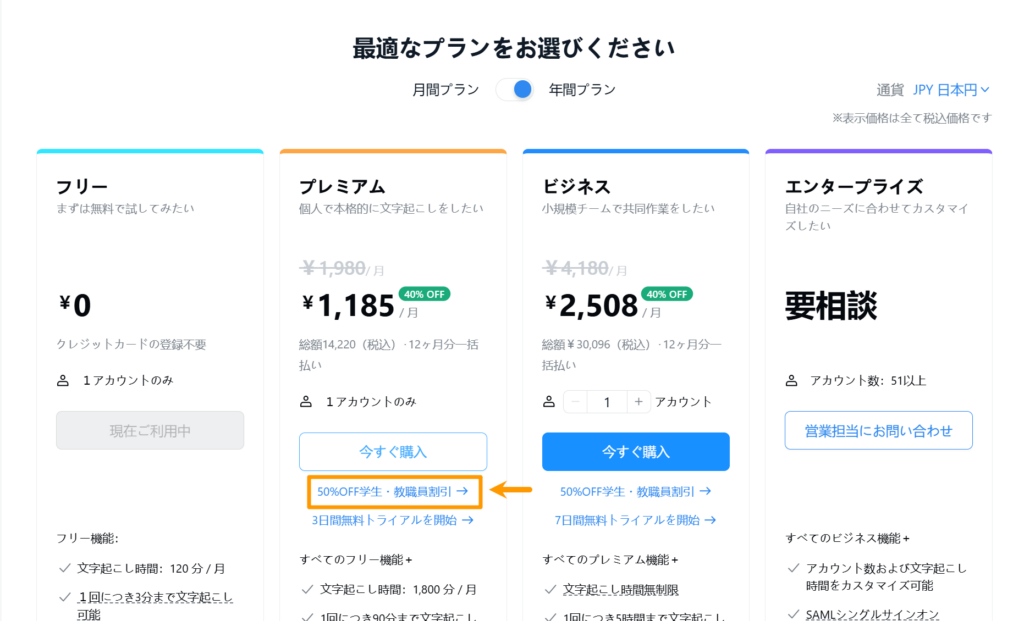The height and width of the screenshot is (621, 1024).
Task: Click the account quantity input field
Action: click(x=606, y=402)
